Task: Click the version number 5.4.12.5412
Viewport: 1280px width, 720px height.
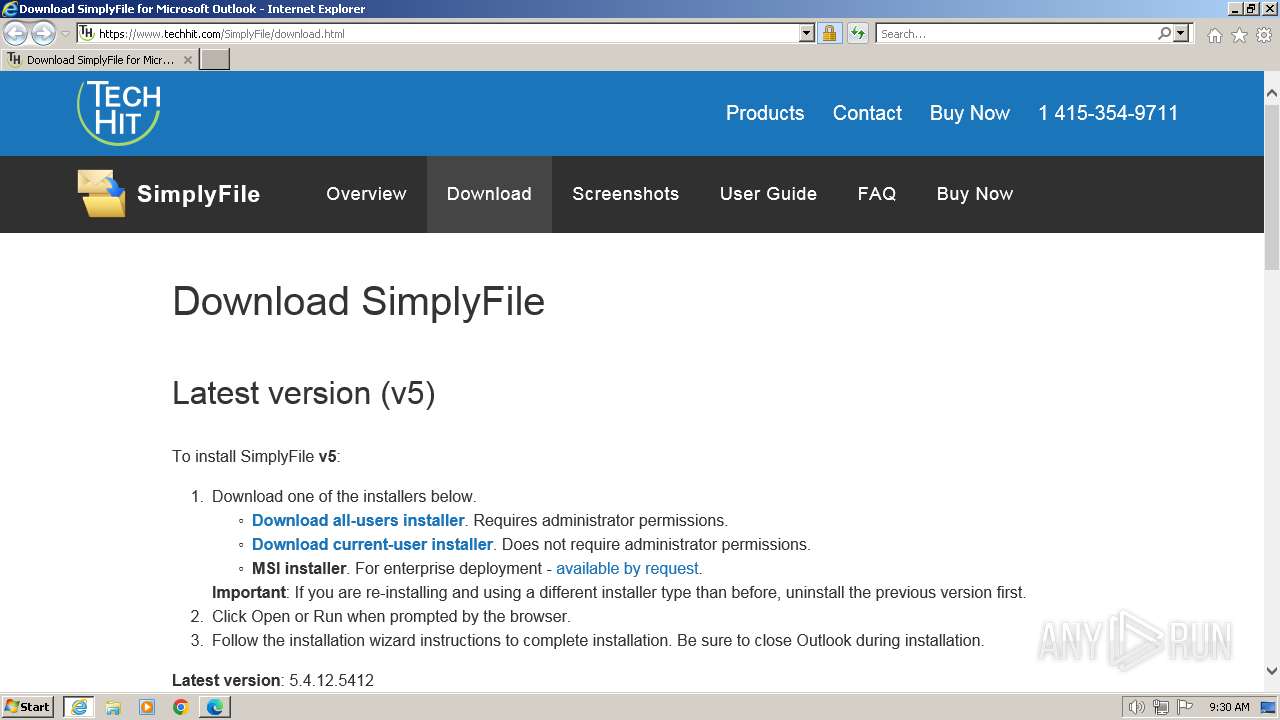Action: point(331,680)
